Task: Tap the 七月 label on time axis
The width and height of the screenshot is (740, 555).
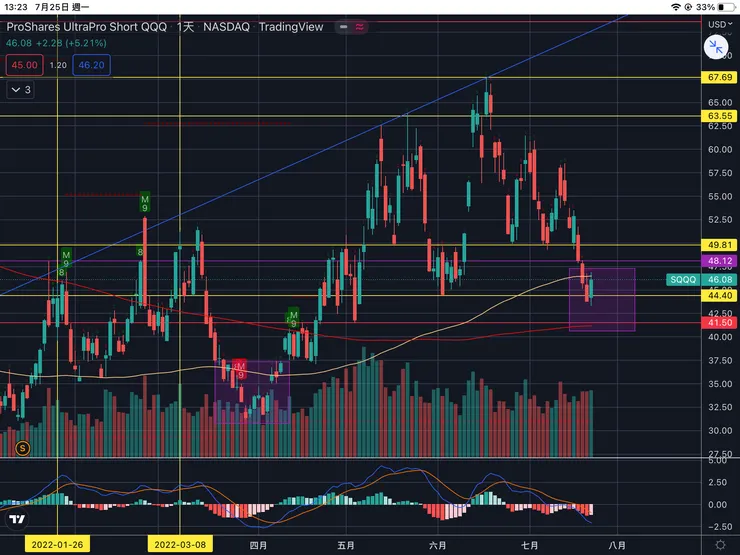Action: click(530, 545)
